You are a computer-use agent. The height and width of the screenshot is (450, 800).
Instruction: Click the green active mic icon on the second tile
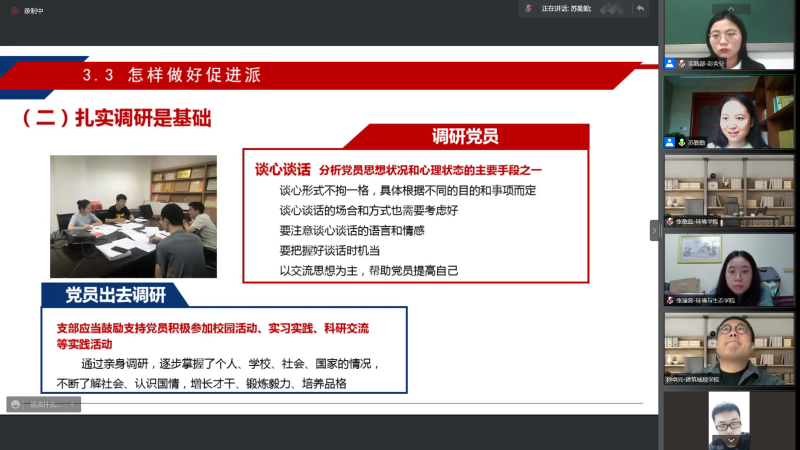click(682, 142)
